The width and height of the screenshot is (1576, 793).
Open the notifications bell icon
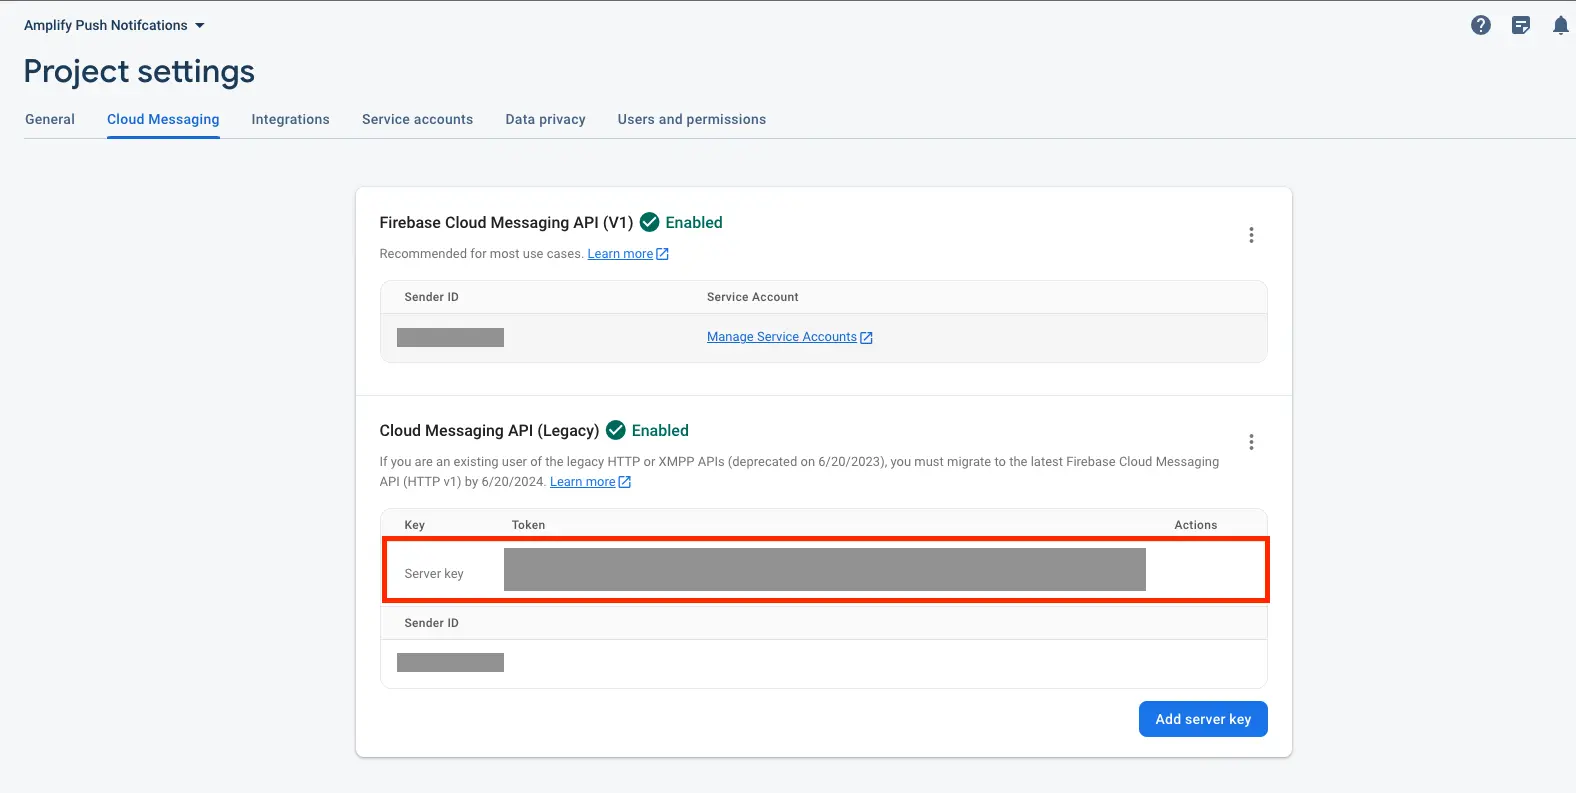click(1560, 25)
